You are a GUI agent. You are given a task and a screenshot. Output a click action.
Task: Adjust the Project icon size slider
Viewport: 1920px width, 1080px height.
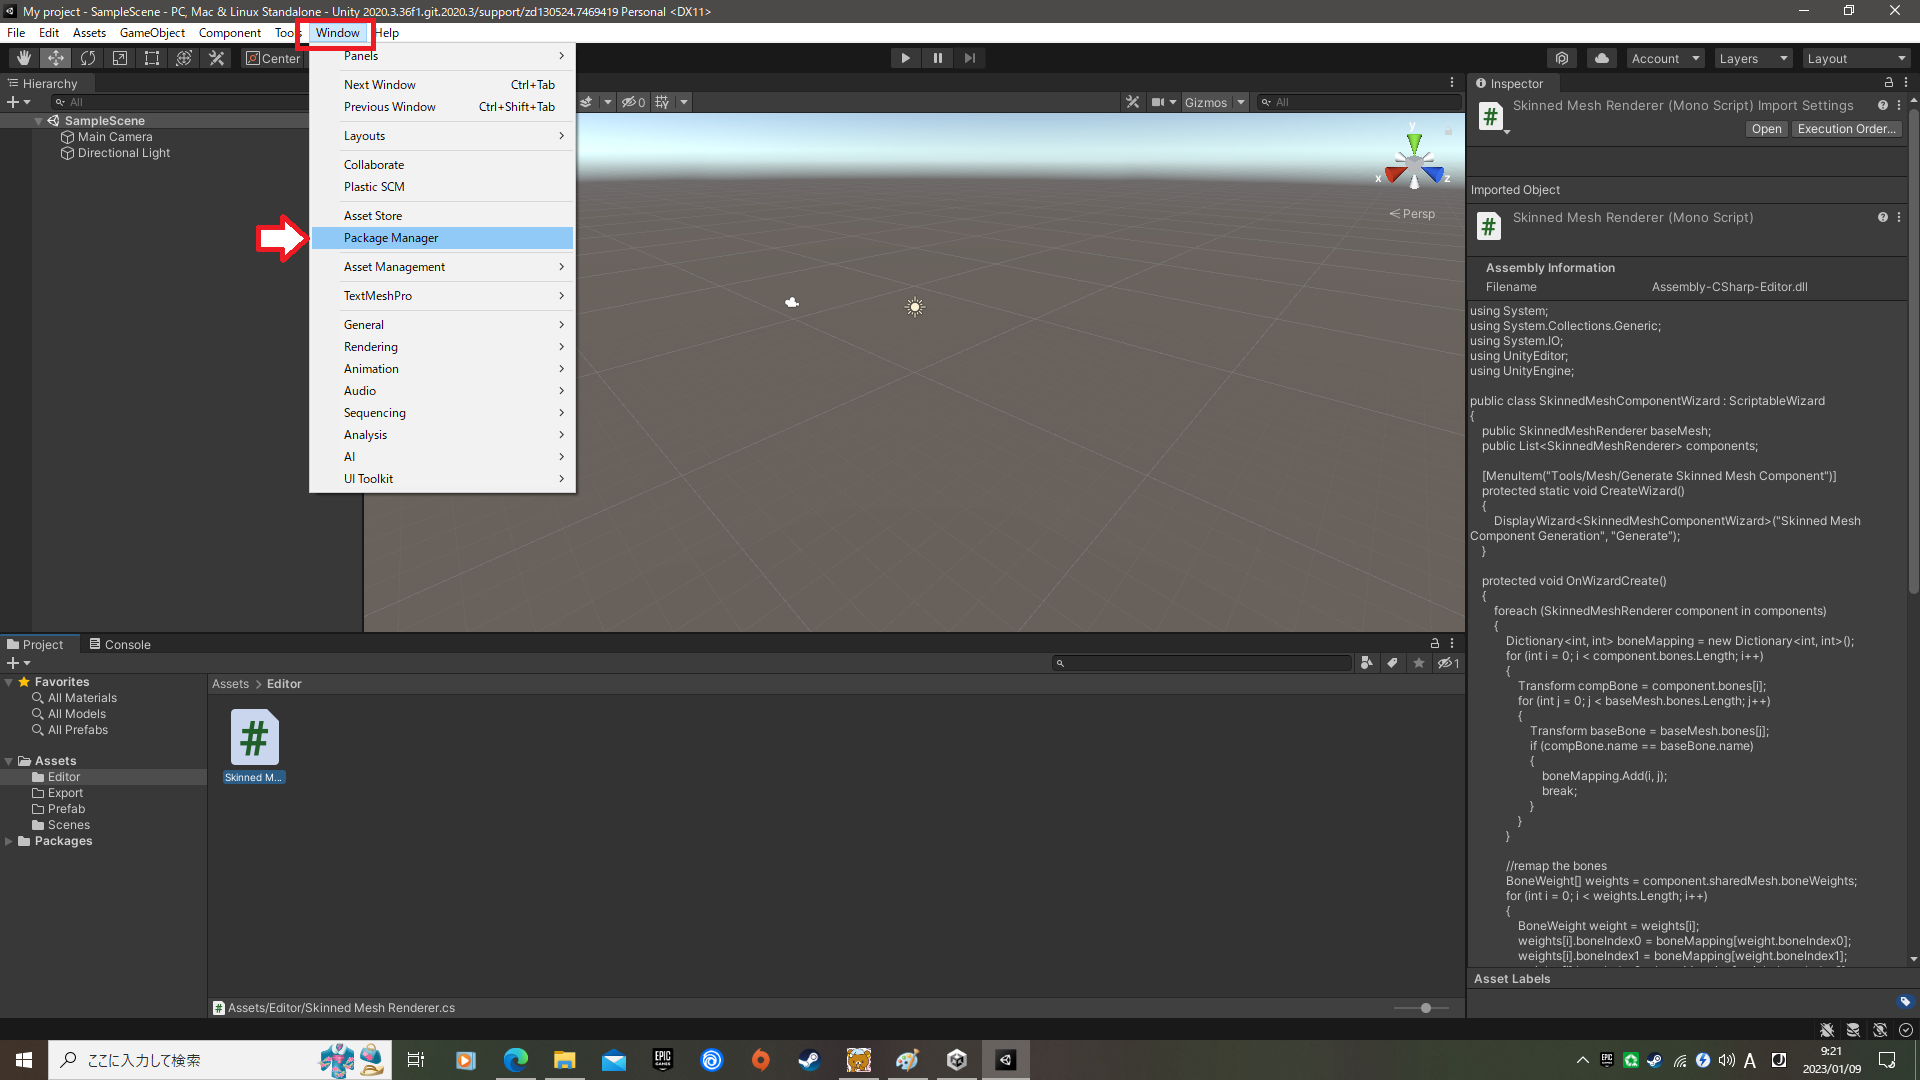coord(1425,1008)
